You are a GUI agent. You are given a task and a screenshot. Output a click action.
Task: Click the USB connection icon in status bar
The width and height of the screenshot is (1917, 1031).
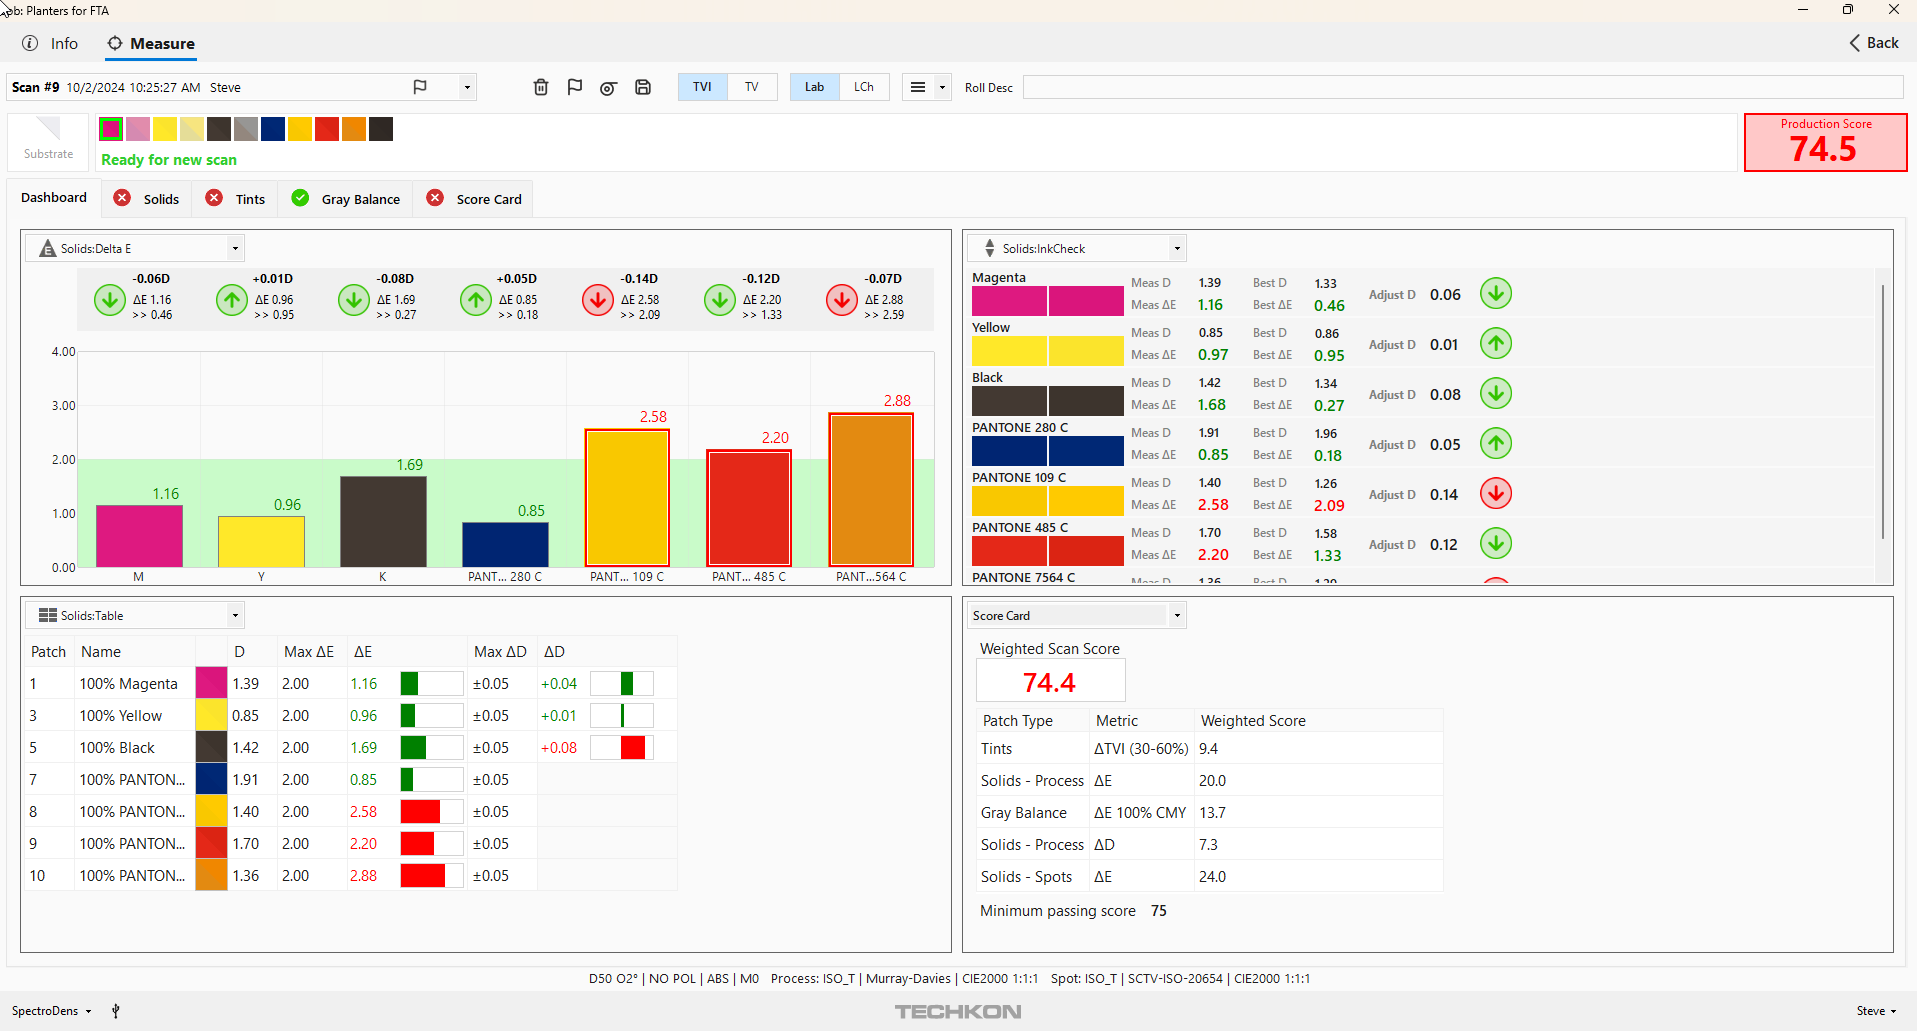(x=116, y=1011)
